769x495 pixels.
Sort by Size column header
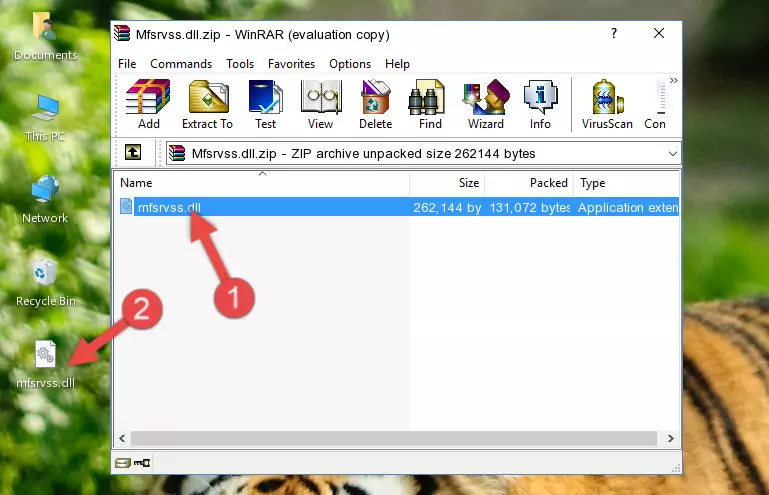[x=447, y=183]
